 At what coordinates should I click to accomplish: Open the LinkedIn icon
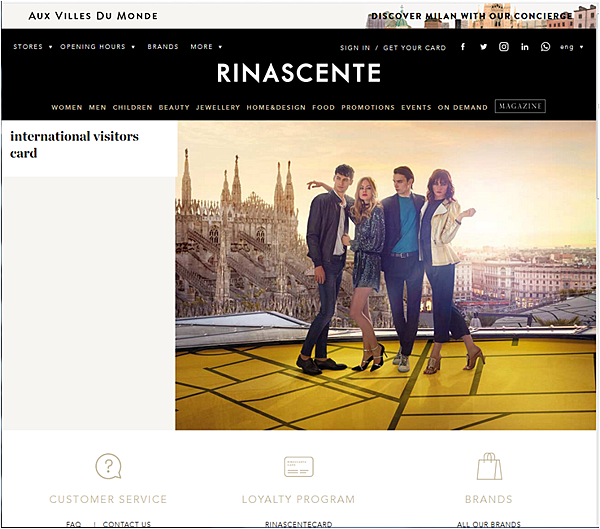click(525, 47)
